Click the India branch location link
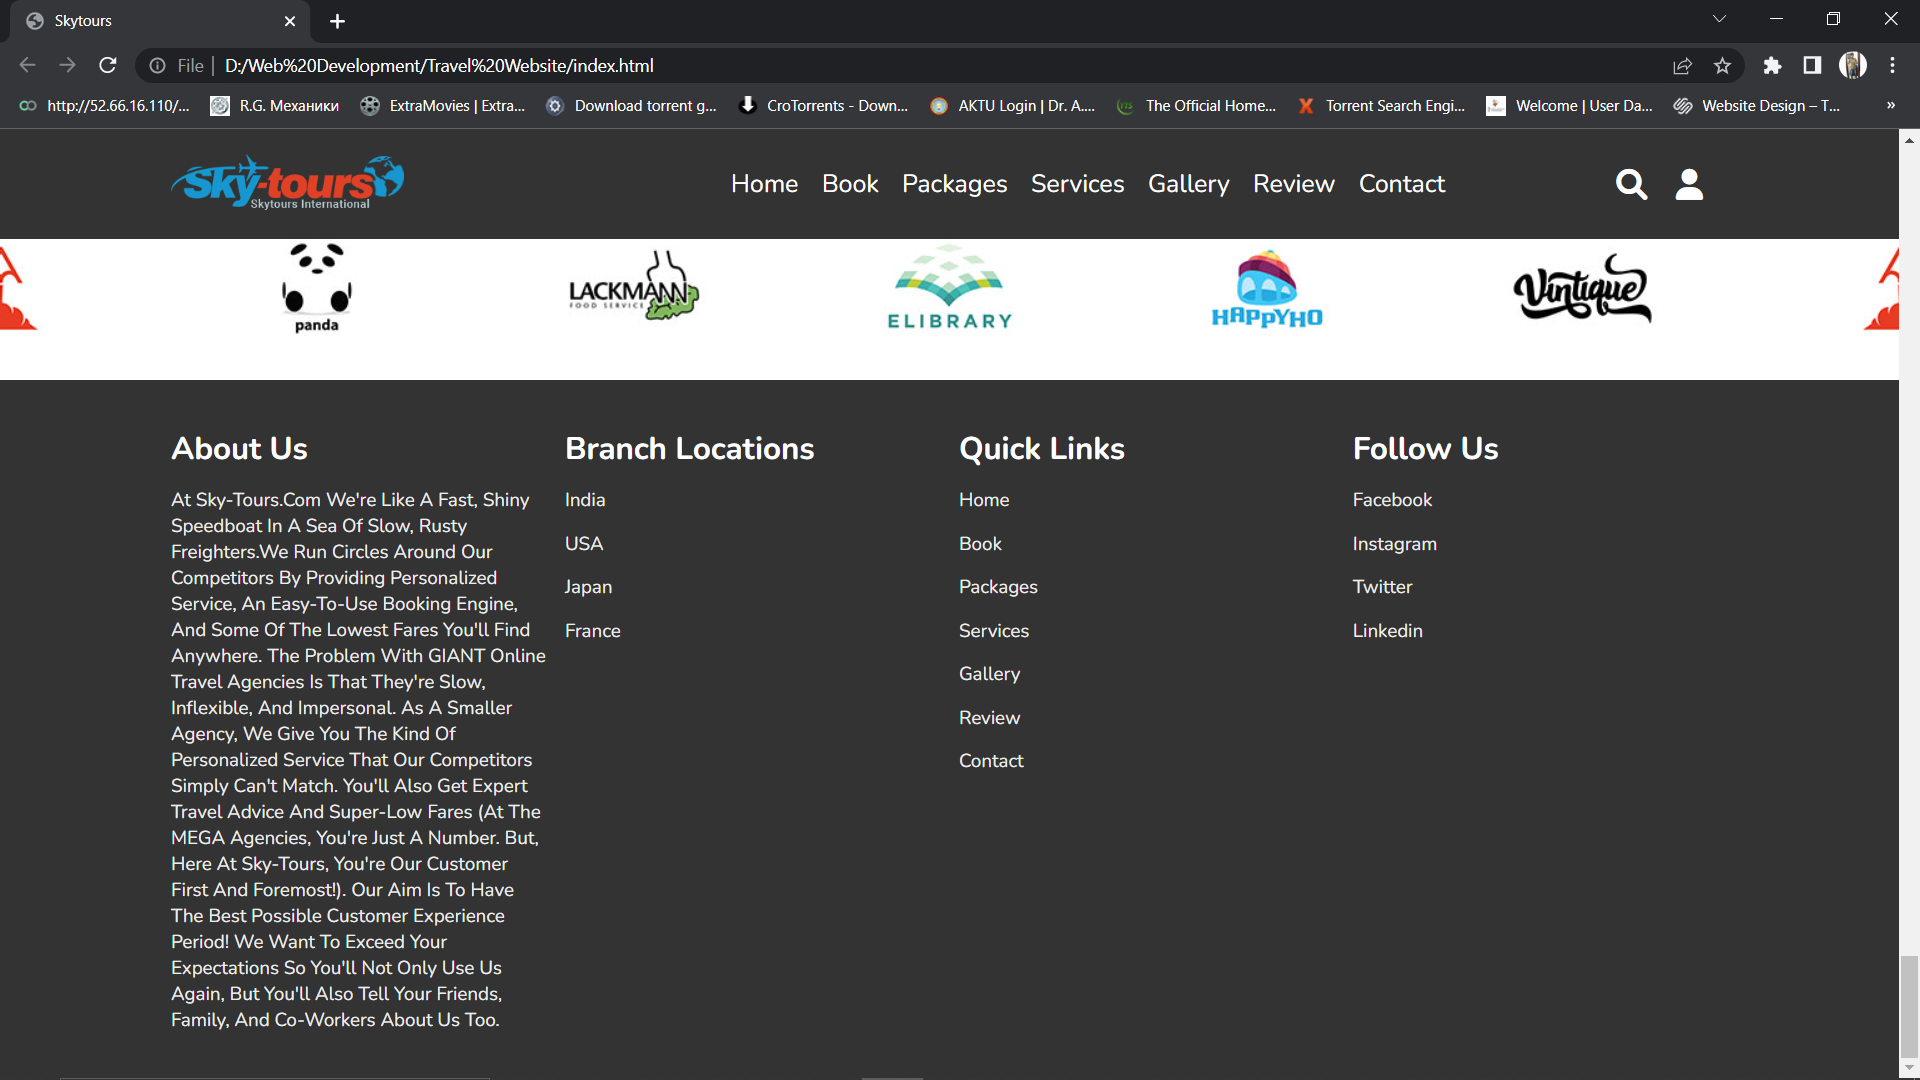The height and width of the screenshot is (1080, 1920). pyautogui.click(x=585, y=500)
